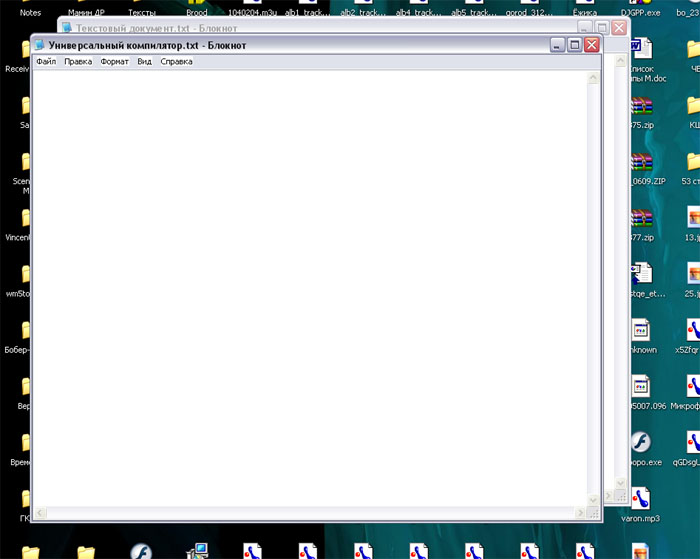Click the Notepad icon in Текстовый документ title bar

67,28
